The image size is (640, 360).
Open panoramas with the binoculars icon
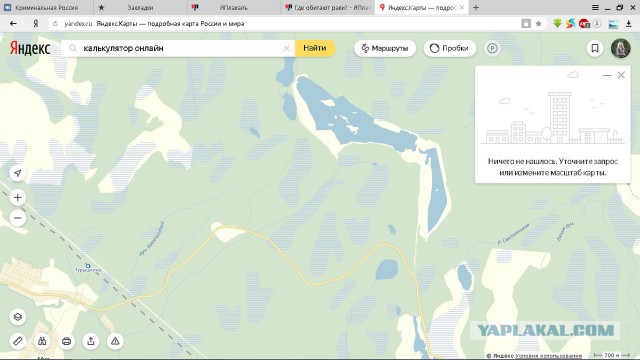tap(42, 341)
